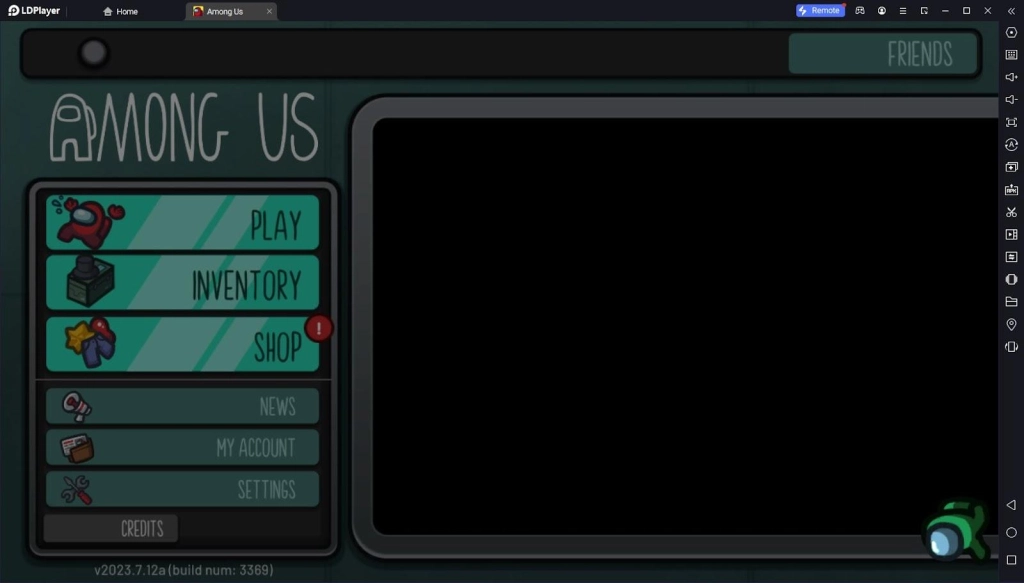Click the Among Us title logo
Image resolution: width=1024 pixels, height=583 pixels.
tap(184, 127)
